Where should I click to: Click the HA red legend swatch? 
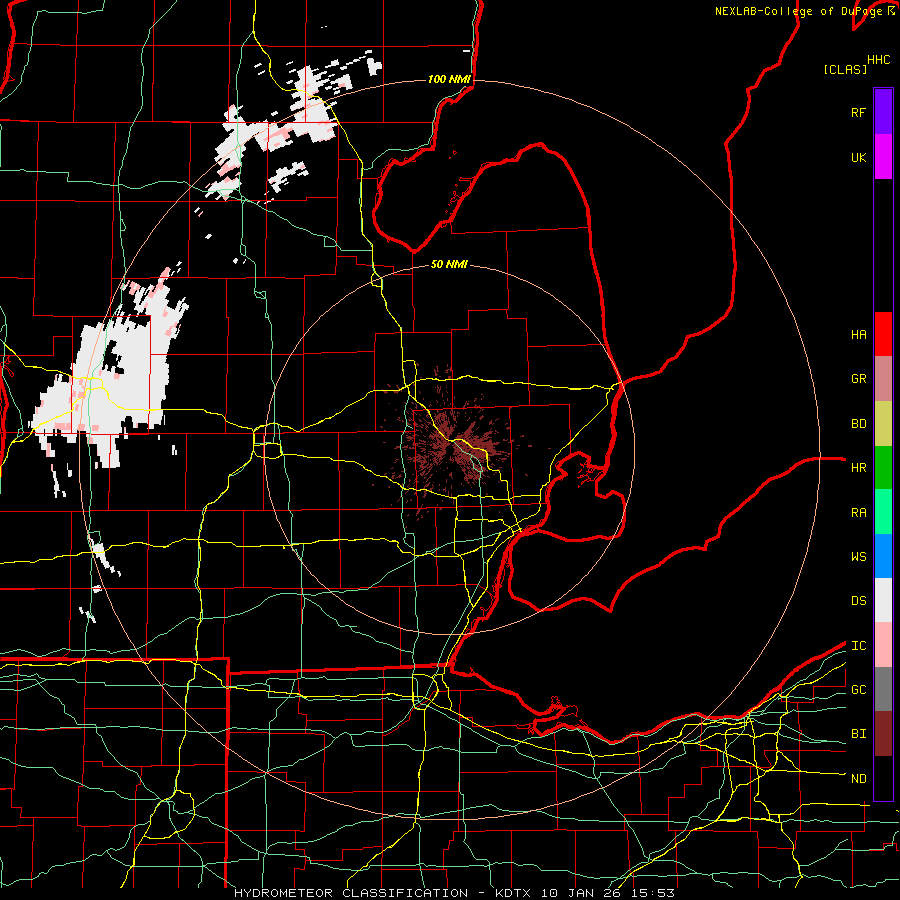pyautogui.click(x=883, y=334)
